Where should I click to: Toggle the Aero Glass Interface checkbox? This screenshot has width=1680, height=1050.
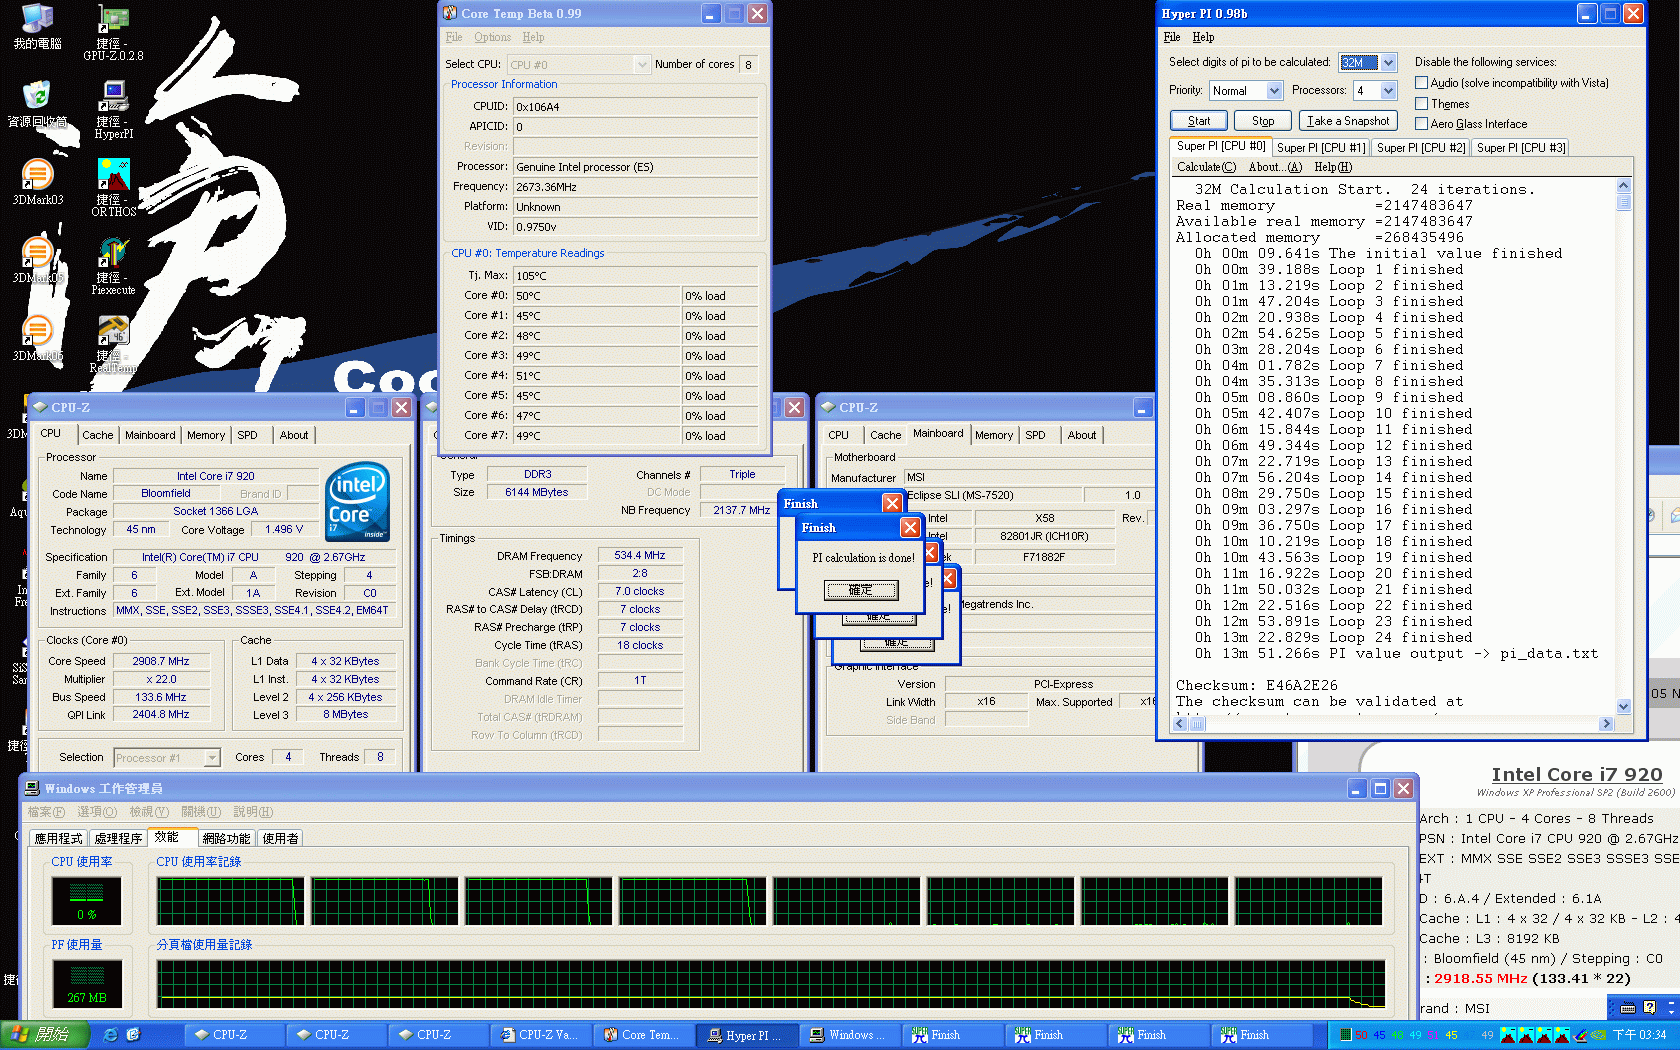(1421, 123)
